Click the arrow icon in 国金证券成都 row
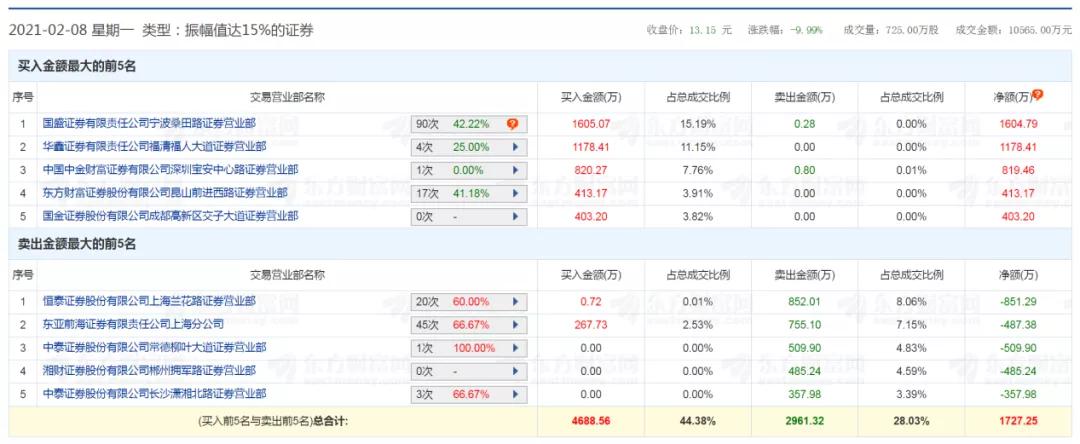Screen dimensions: 1080x444 [516, 216]
